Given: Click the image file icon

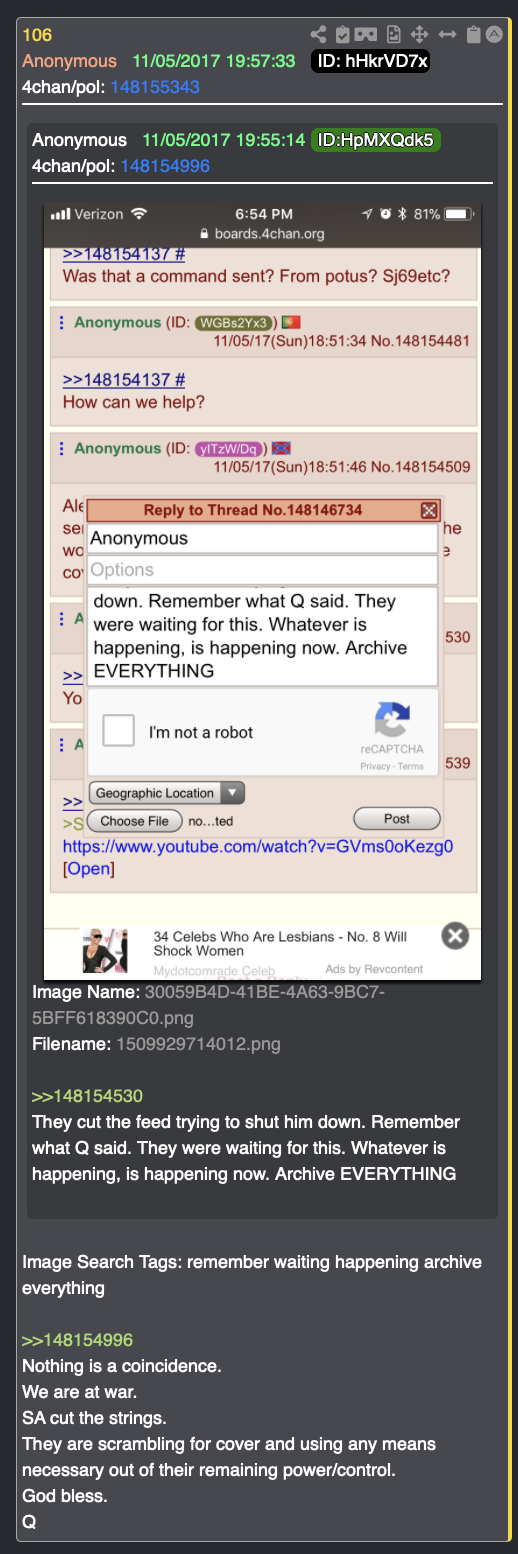Looking at the screenshot, I should (395, 35).
